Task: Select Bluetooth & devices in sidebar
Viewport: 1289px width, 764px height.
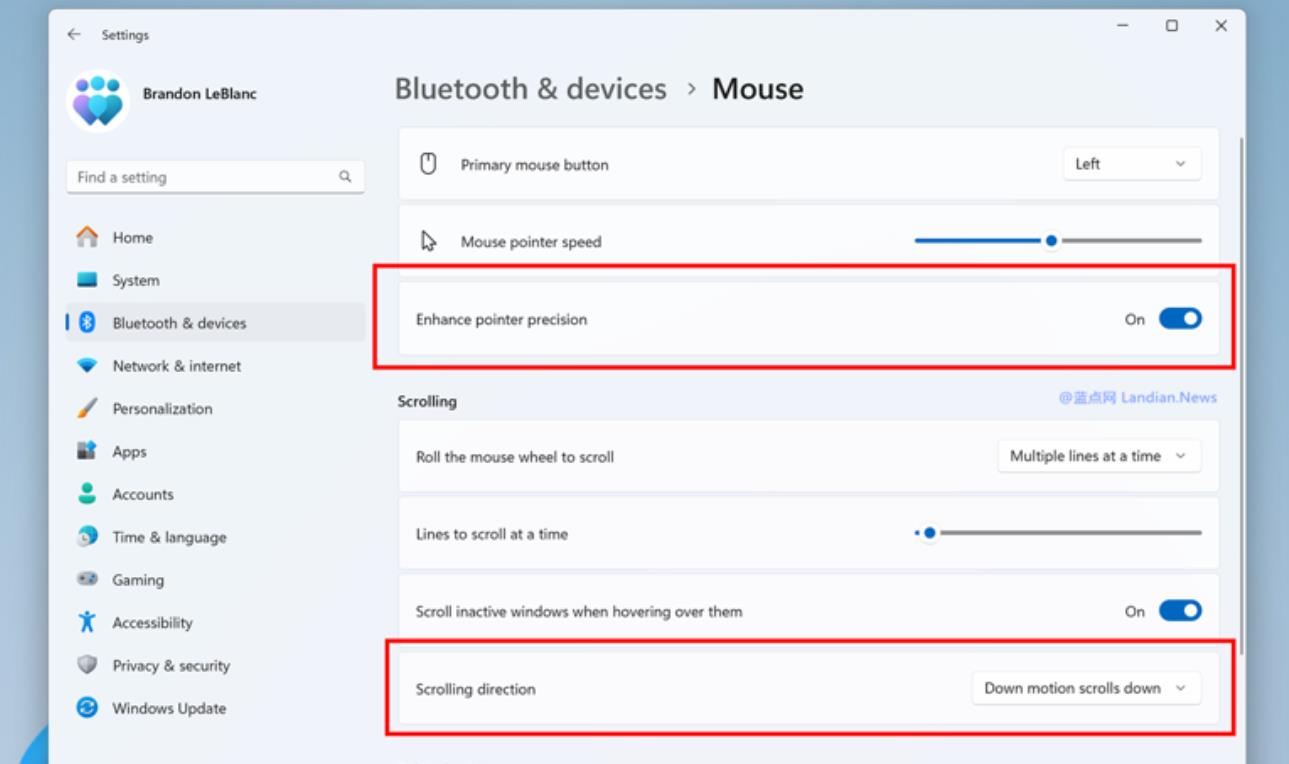Action: (x=215, y=323)
